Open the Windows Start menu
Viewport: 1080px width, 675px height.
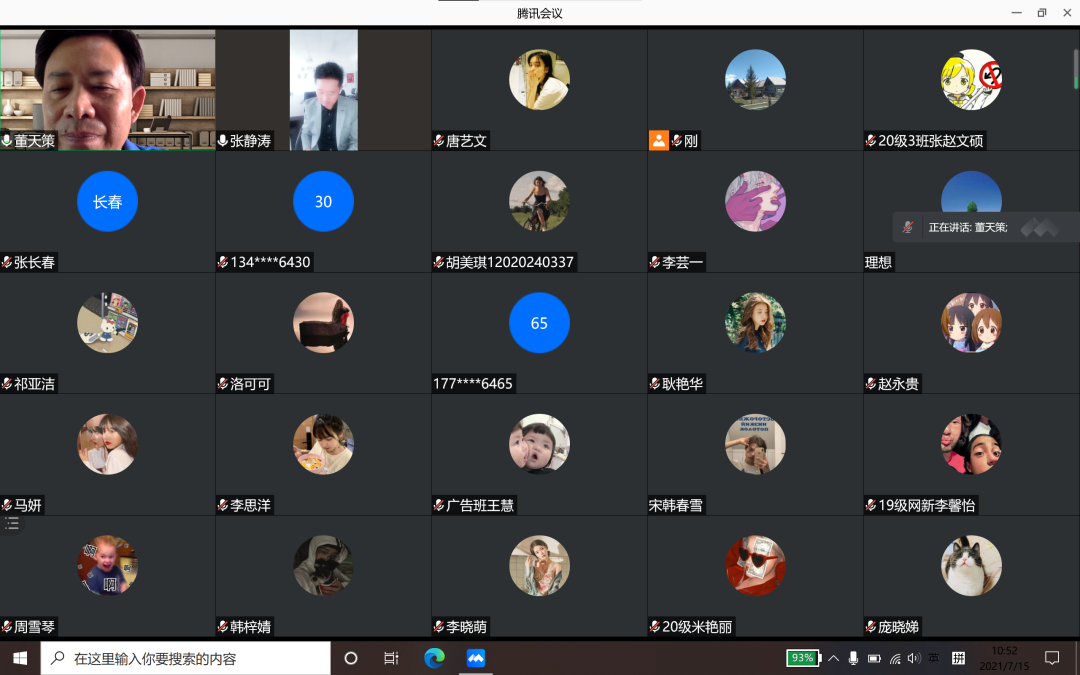click(x=20, y=658)
